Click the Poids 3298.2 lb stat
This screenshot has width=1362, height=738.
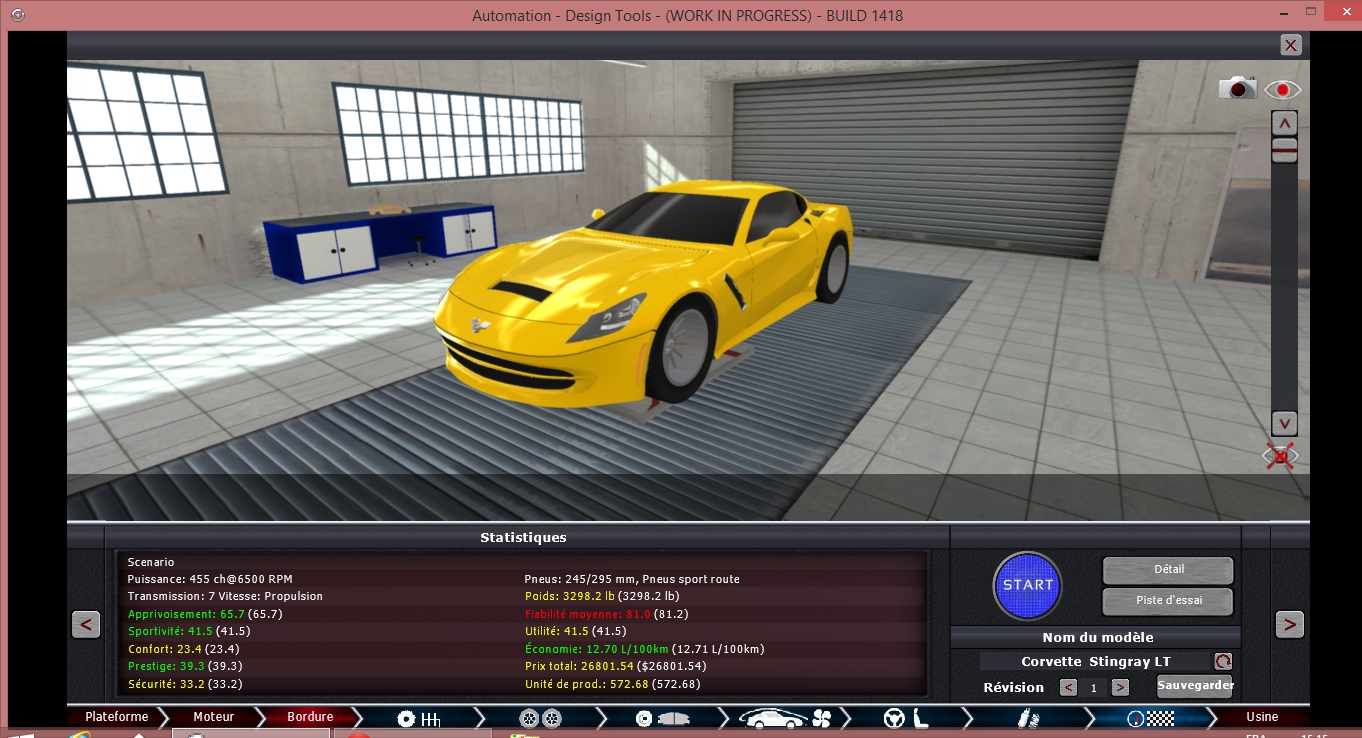(x=602, y=596)
